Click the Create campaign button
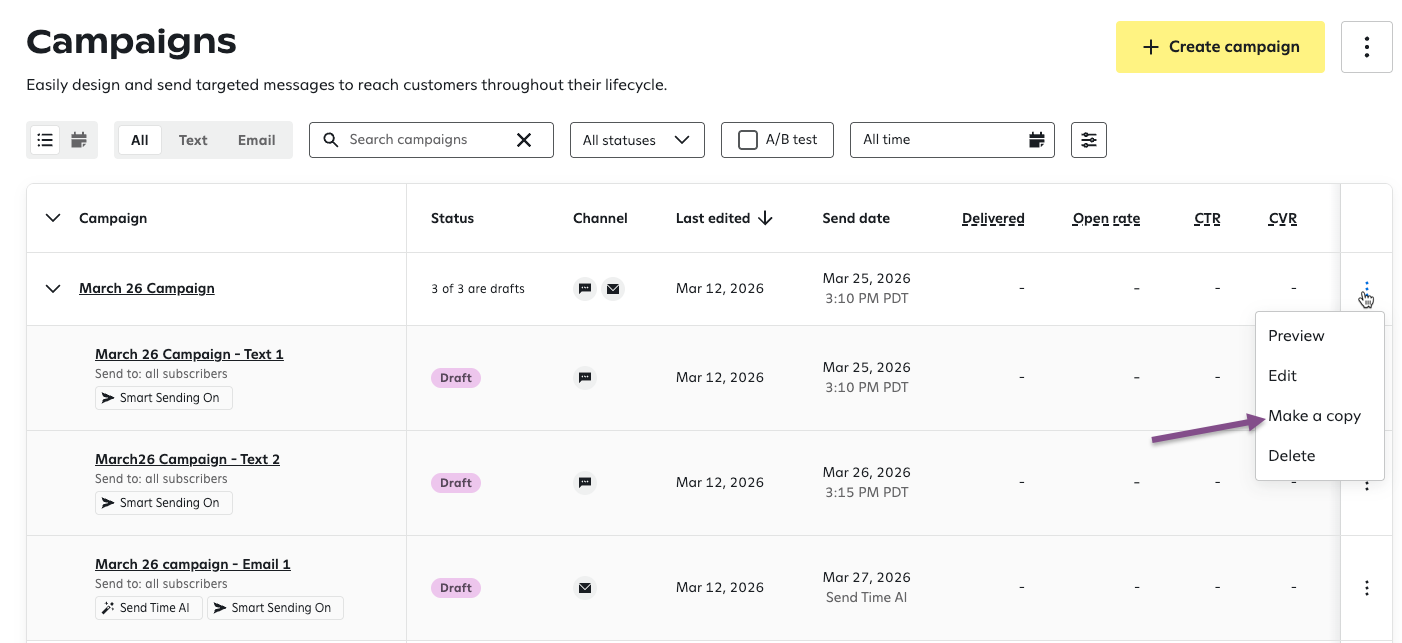The image size is (1402, 643). 1220,47
